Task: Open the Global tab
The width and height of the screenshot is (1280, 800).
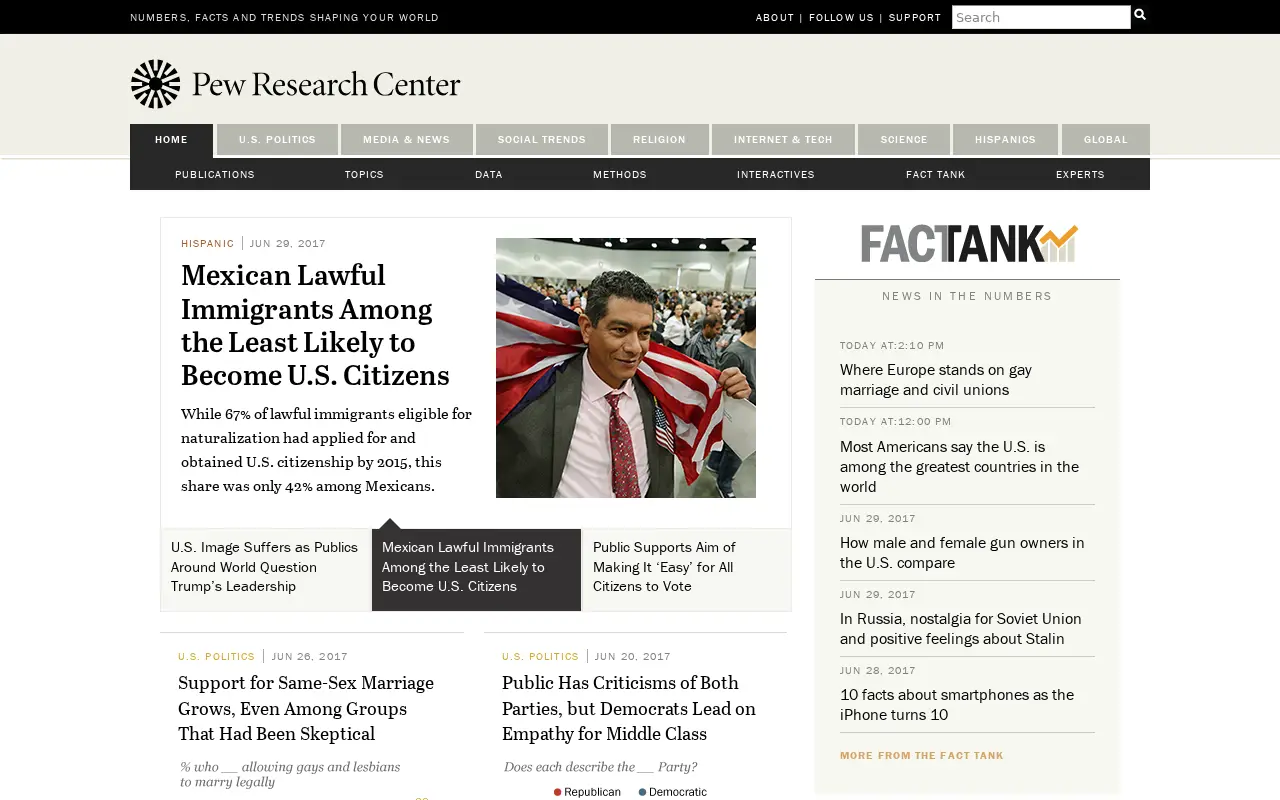Action: pyautogui.click(x=1106, y=140)
